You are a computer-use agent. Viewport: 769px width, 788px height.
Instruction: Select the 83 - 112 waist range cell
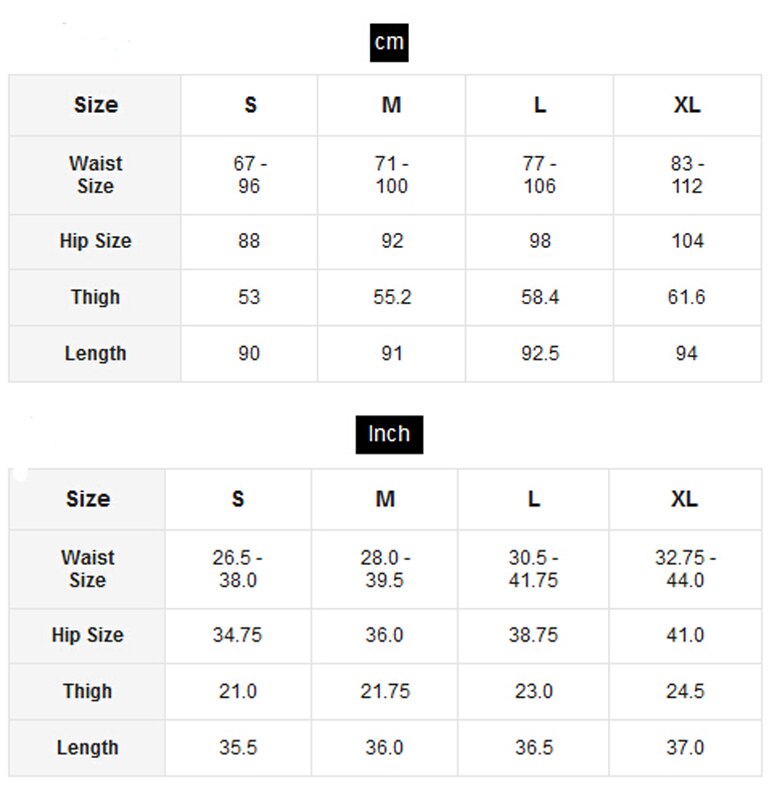(687, 175)
